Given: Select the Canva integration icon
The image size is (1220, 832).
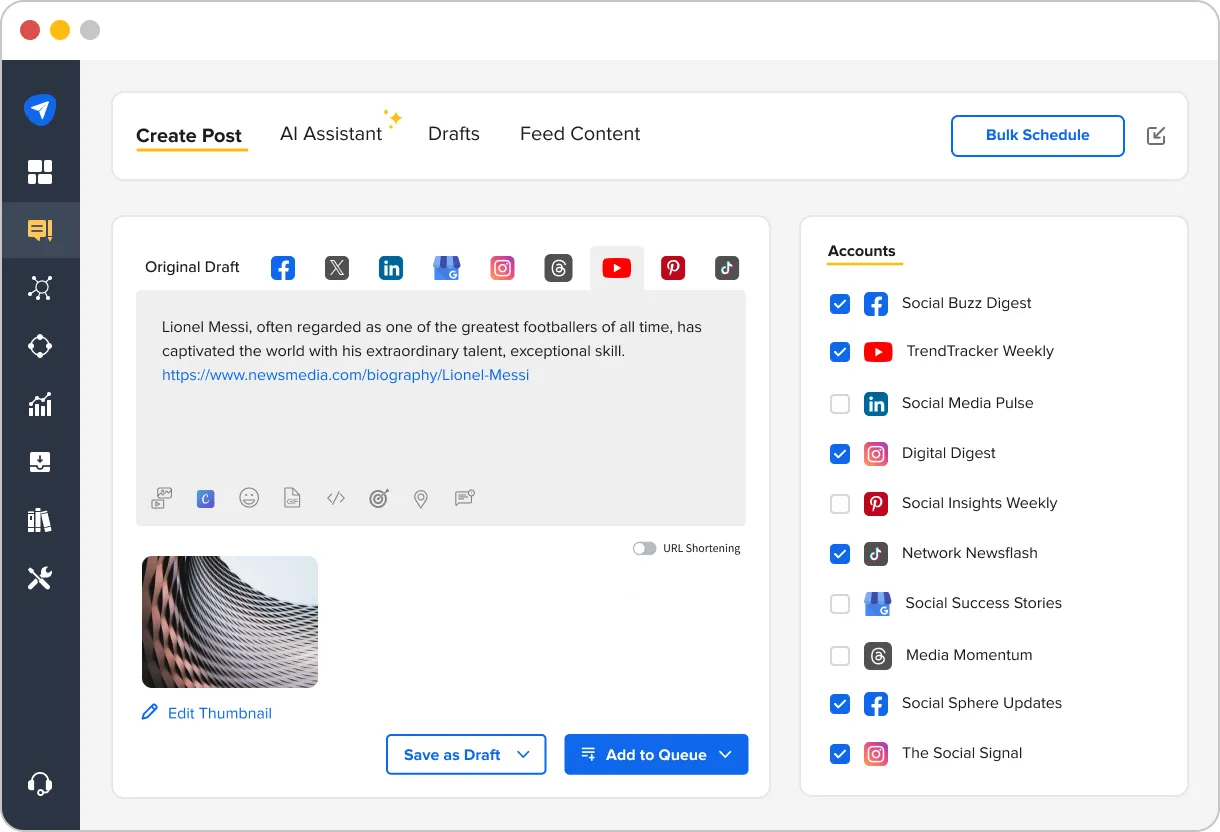Looking at the screenshot, I should [205, 498].
